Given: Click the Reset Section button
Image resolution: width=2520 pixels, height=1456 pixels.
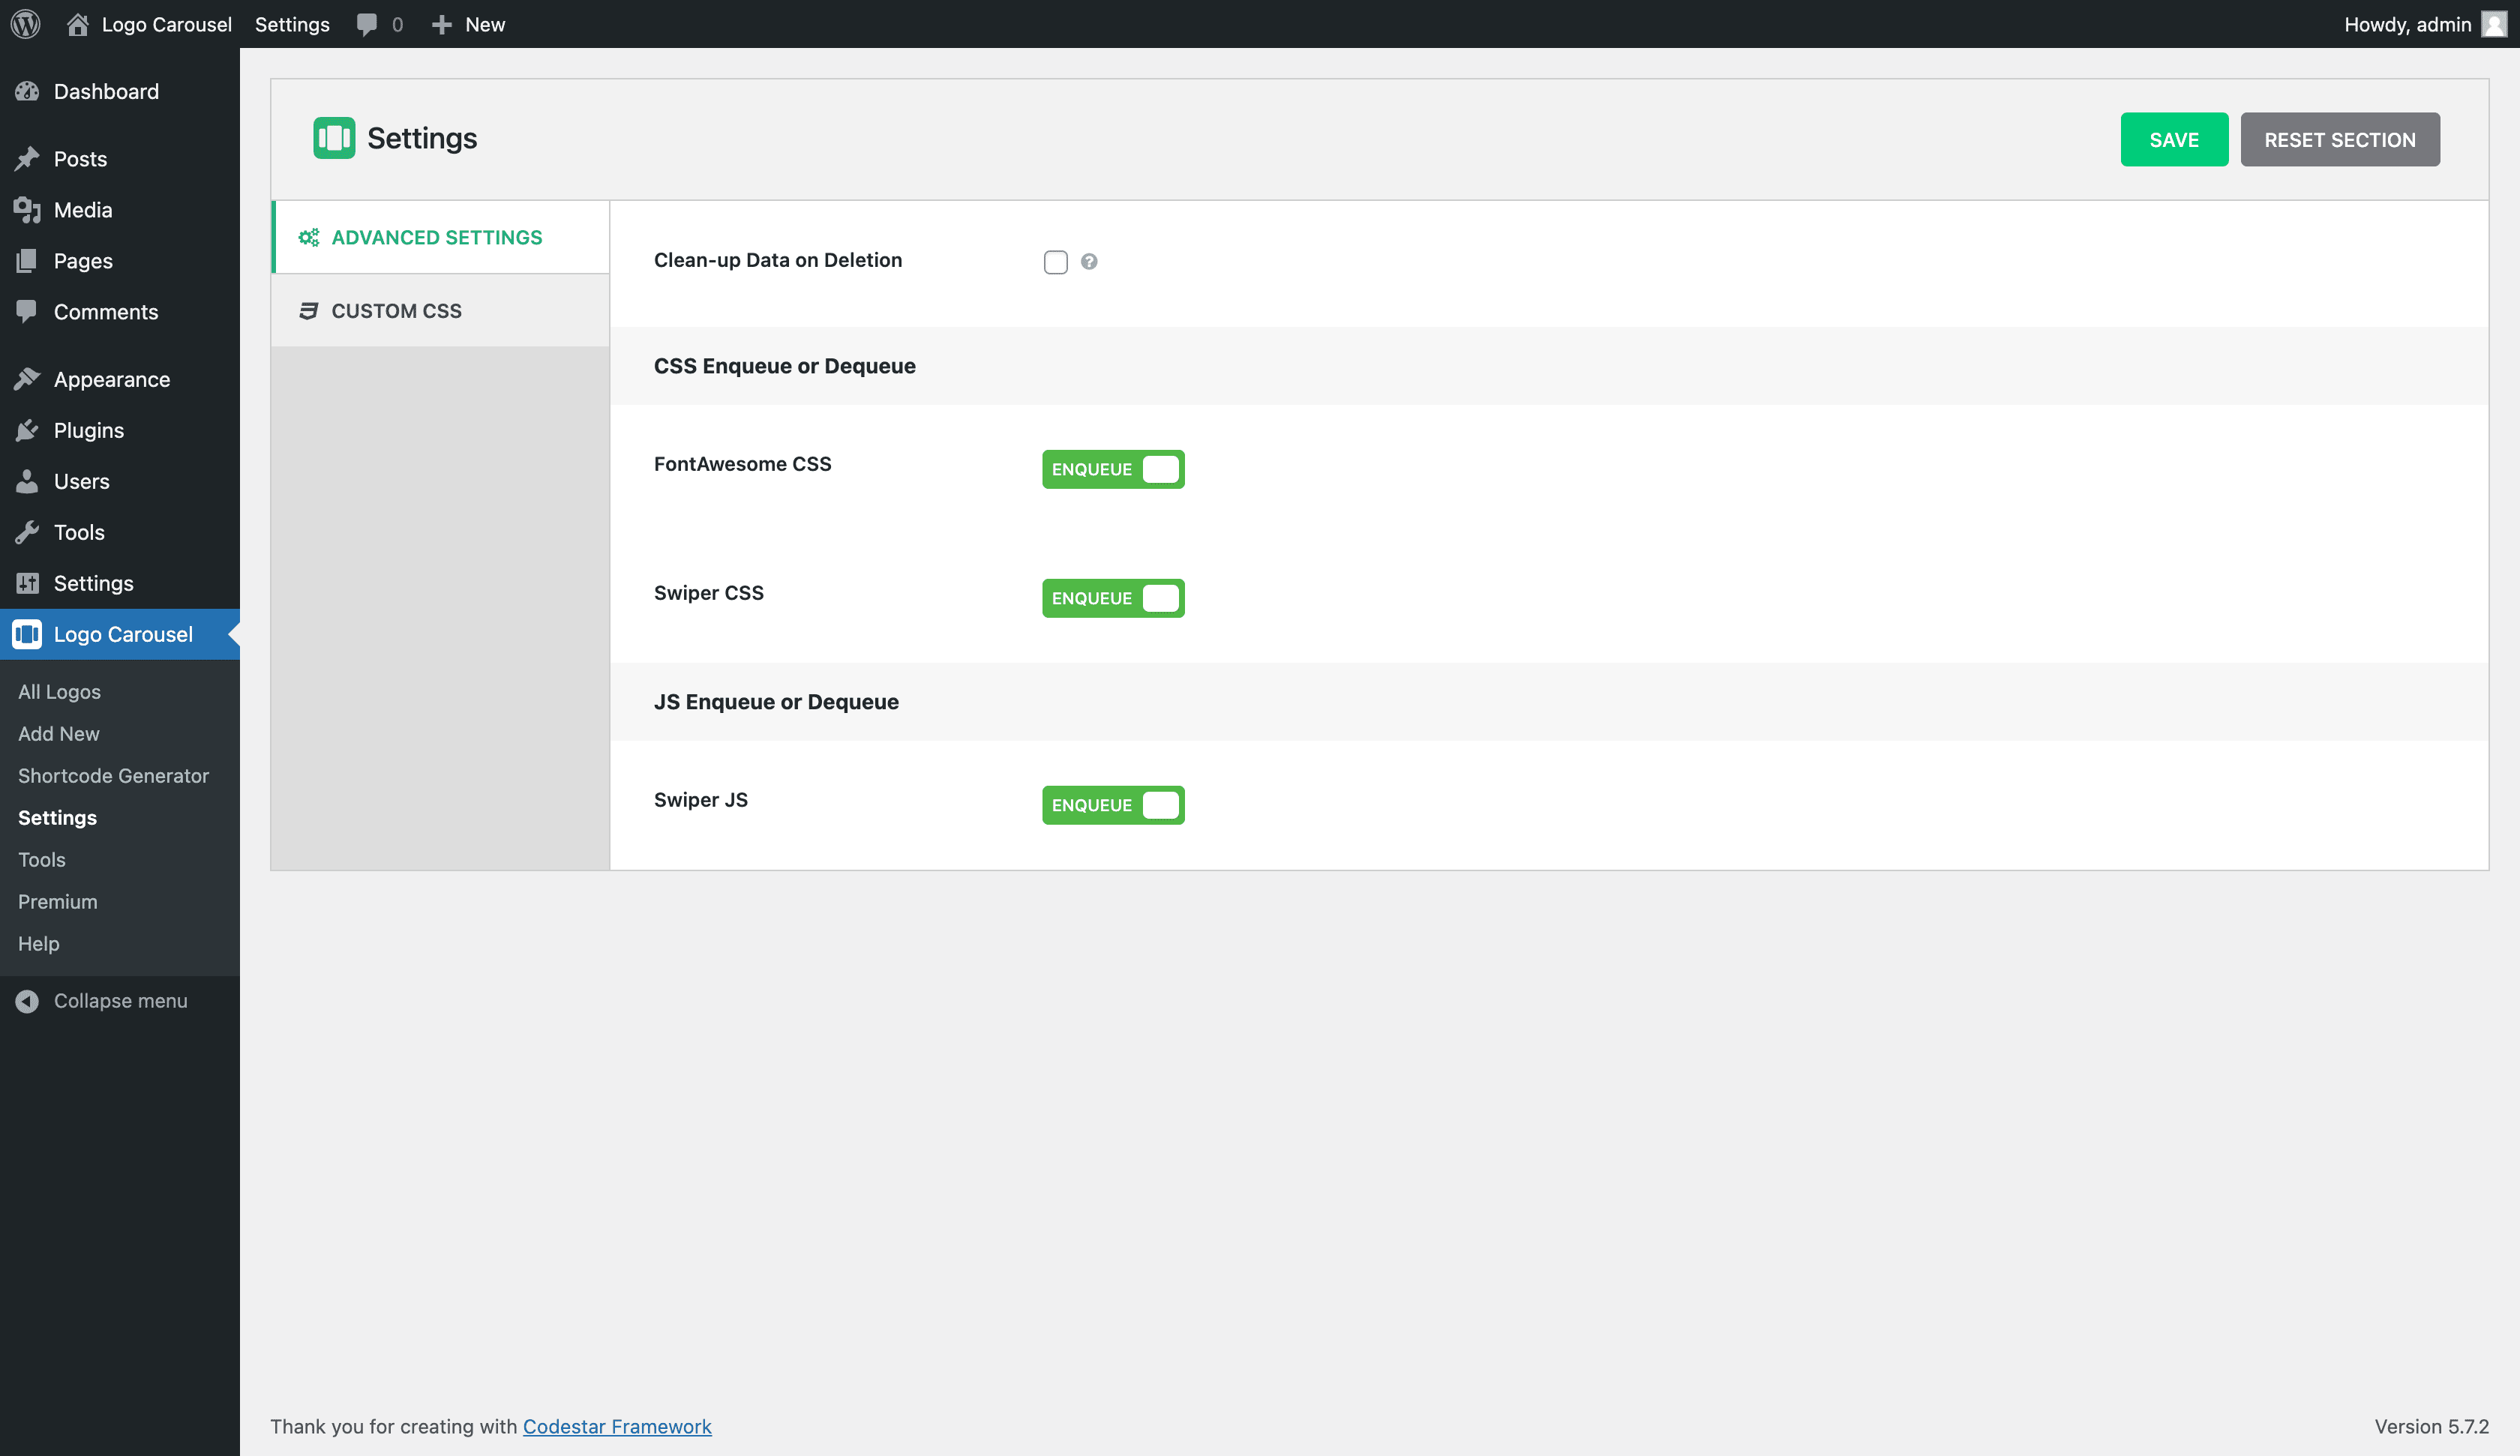Looking at the screenshot, I should pyautogui.click(x=2339, y=139).
